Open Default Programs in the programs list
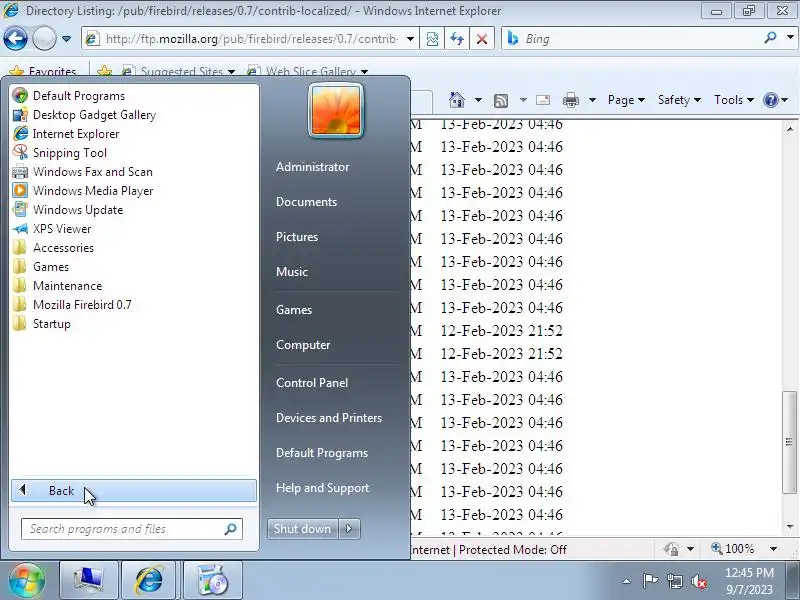Image resolution: width=800 pixels, height=600 pixels. tap(79, 96)
